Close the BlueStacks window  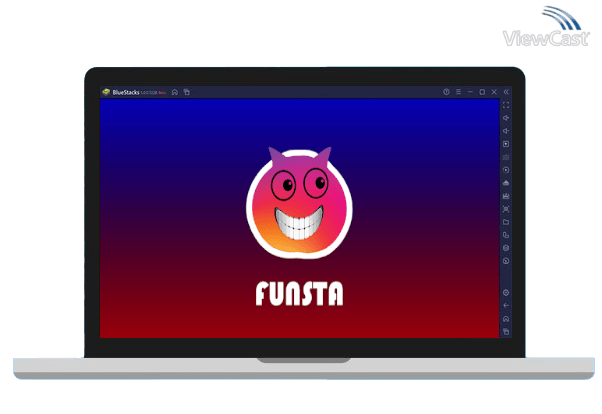pyautogui.click(x=494, y=92)
